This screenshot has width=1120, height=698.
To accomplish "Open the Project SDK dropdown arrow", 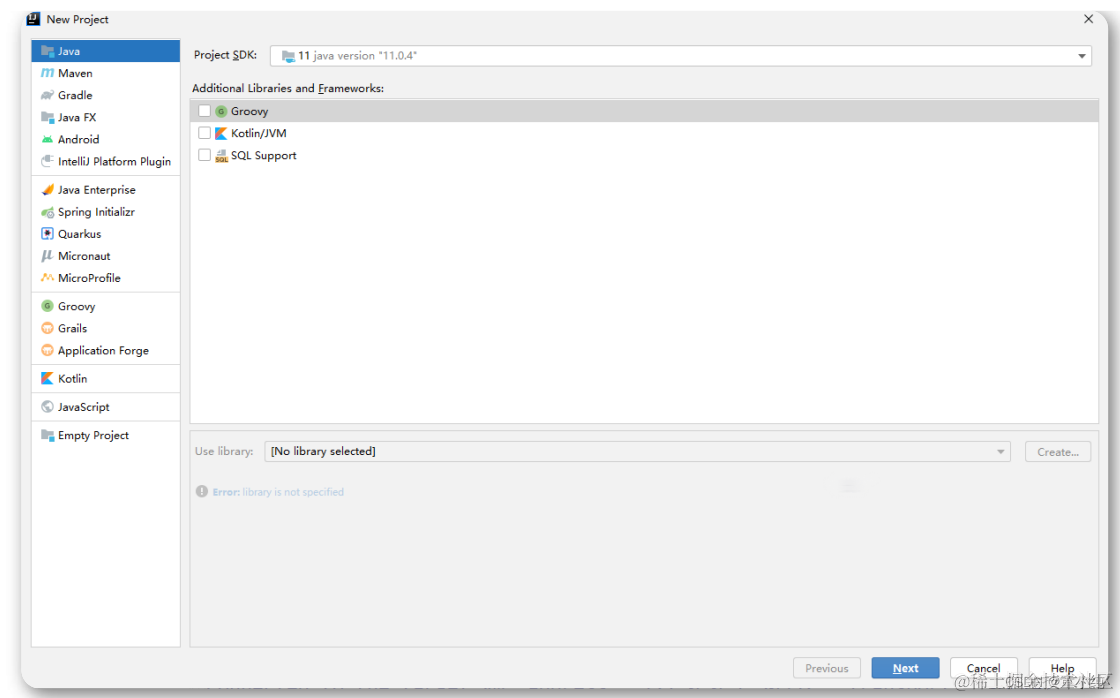I will tap(1081, 56).
